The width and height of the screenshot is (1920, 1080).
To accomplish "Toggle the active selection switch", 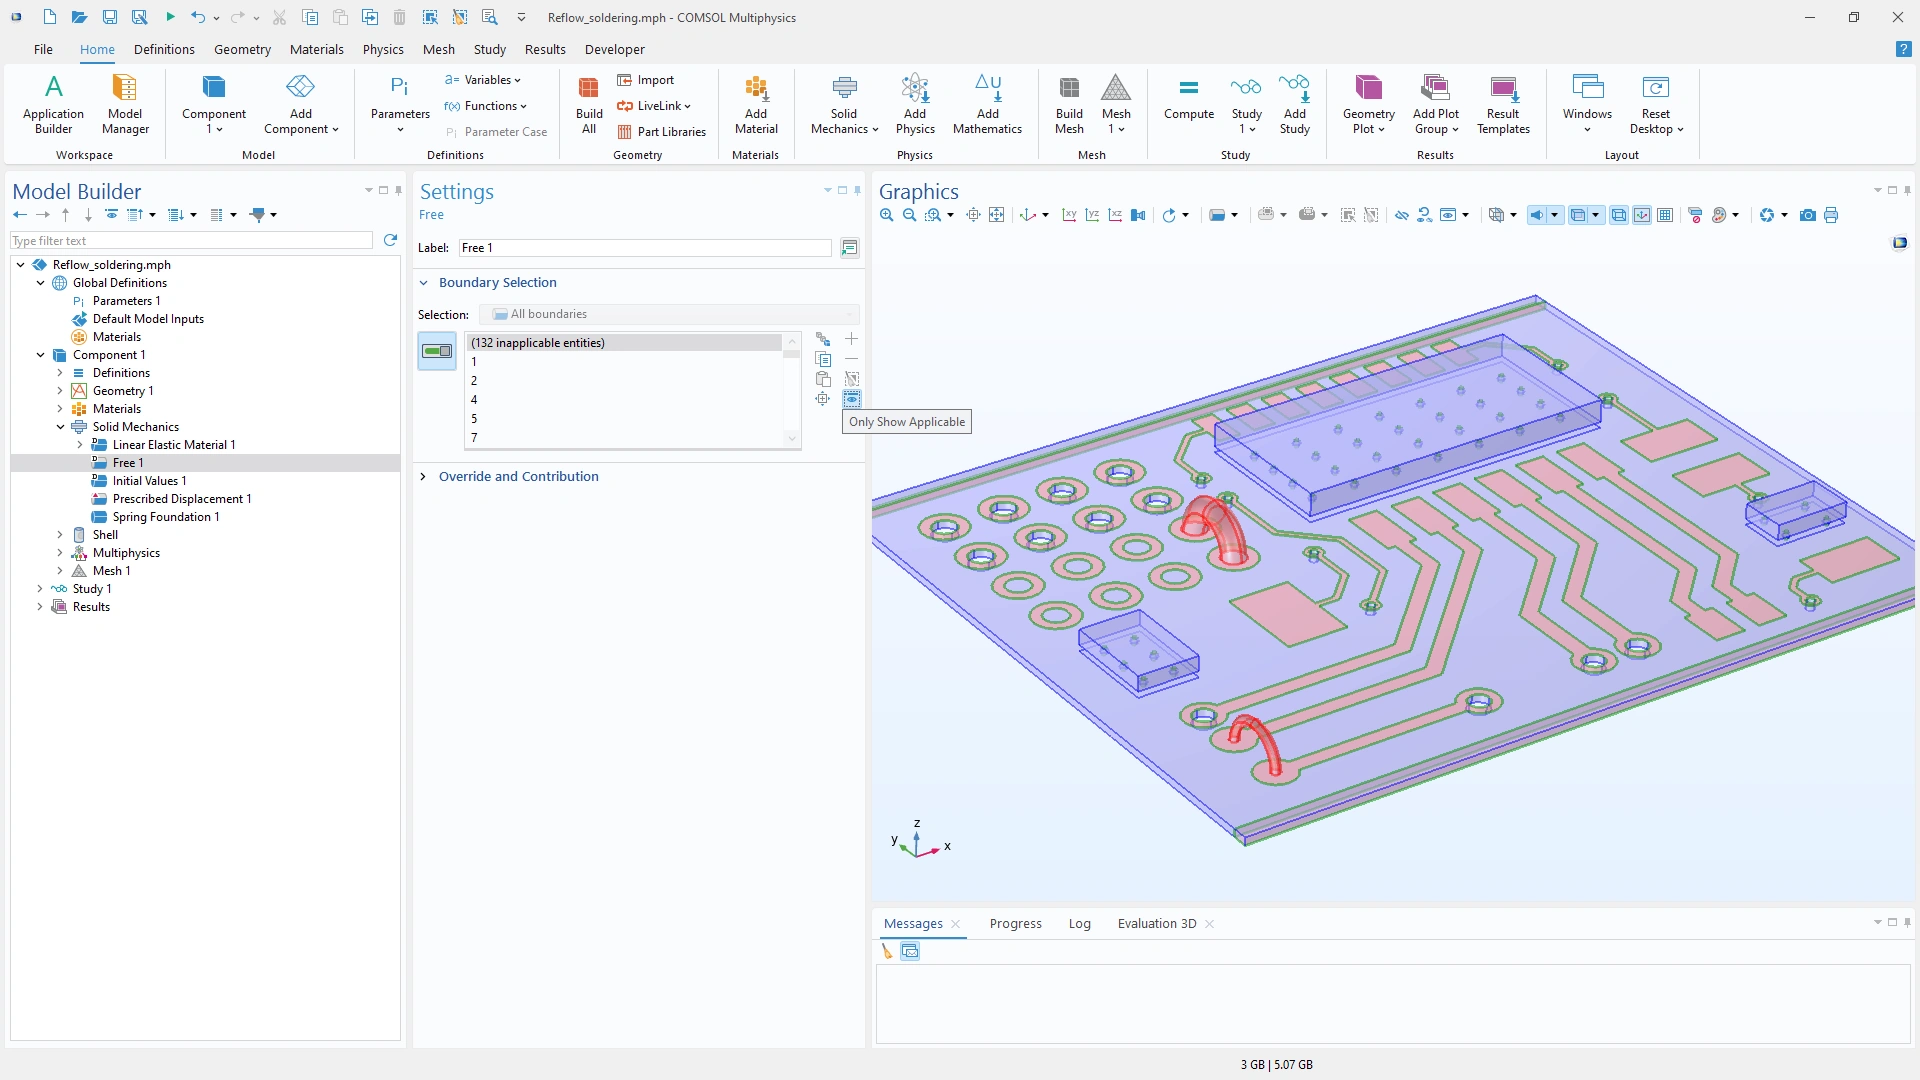I will (437, 351).
